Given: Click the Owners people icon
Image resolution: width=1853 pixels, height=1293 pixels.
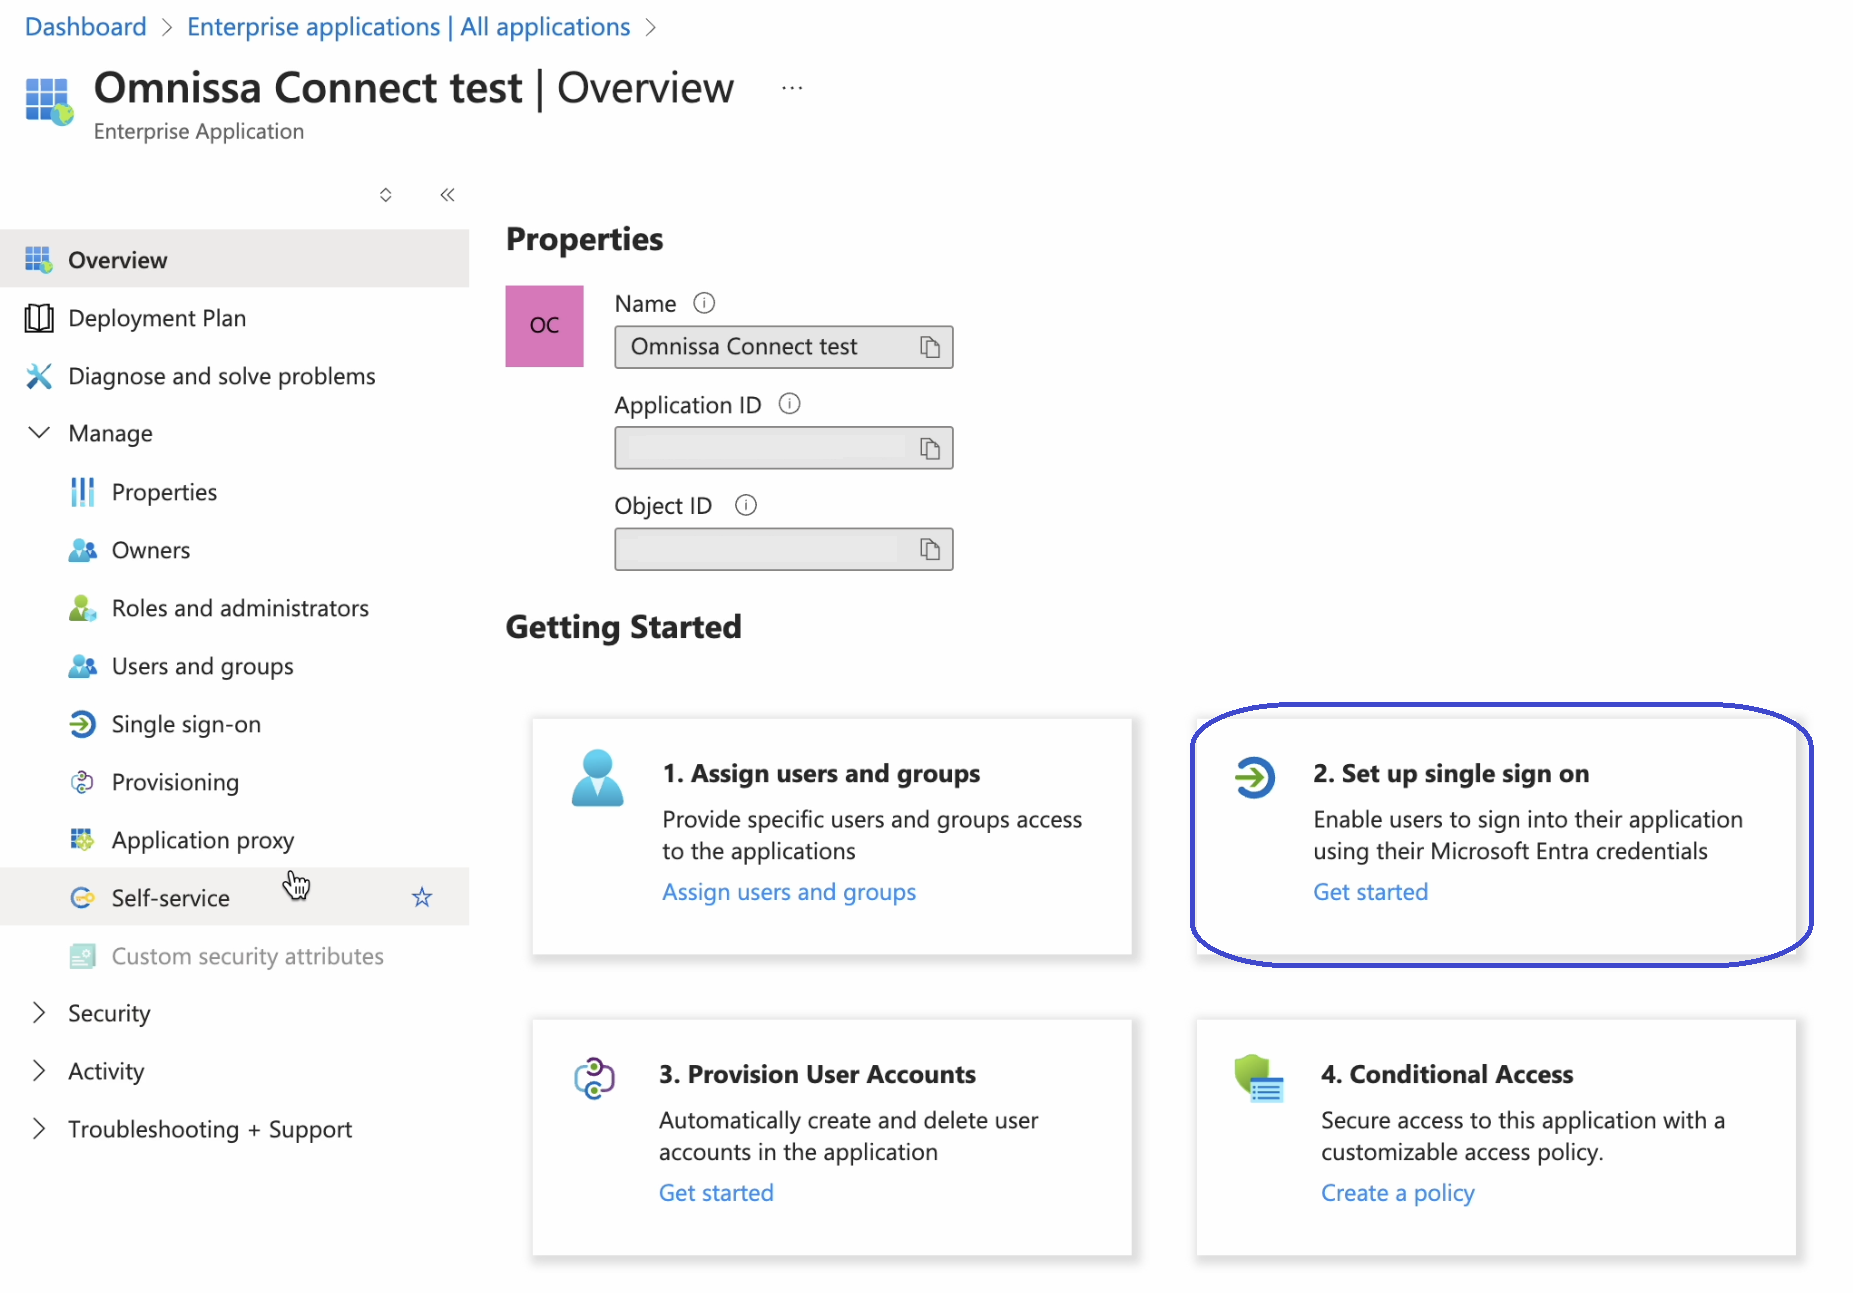Looking at the screenshot, I should (x=82, y=550).
